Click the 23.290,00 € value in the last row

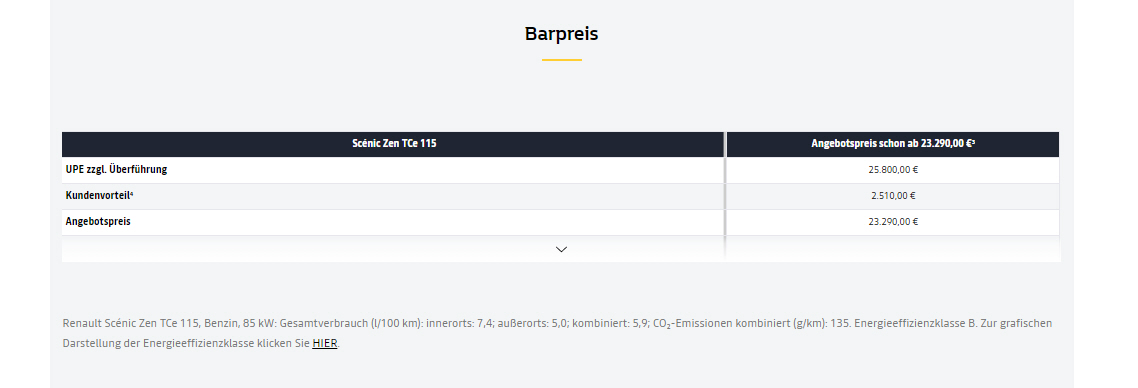[x=893, y=221]
